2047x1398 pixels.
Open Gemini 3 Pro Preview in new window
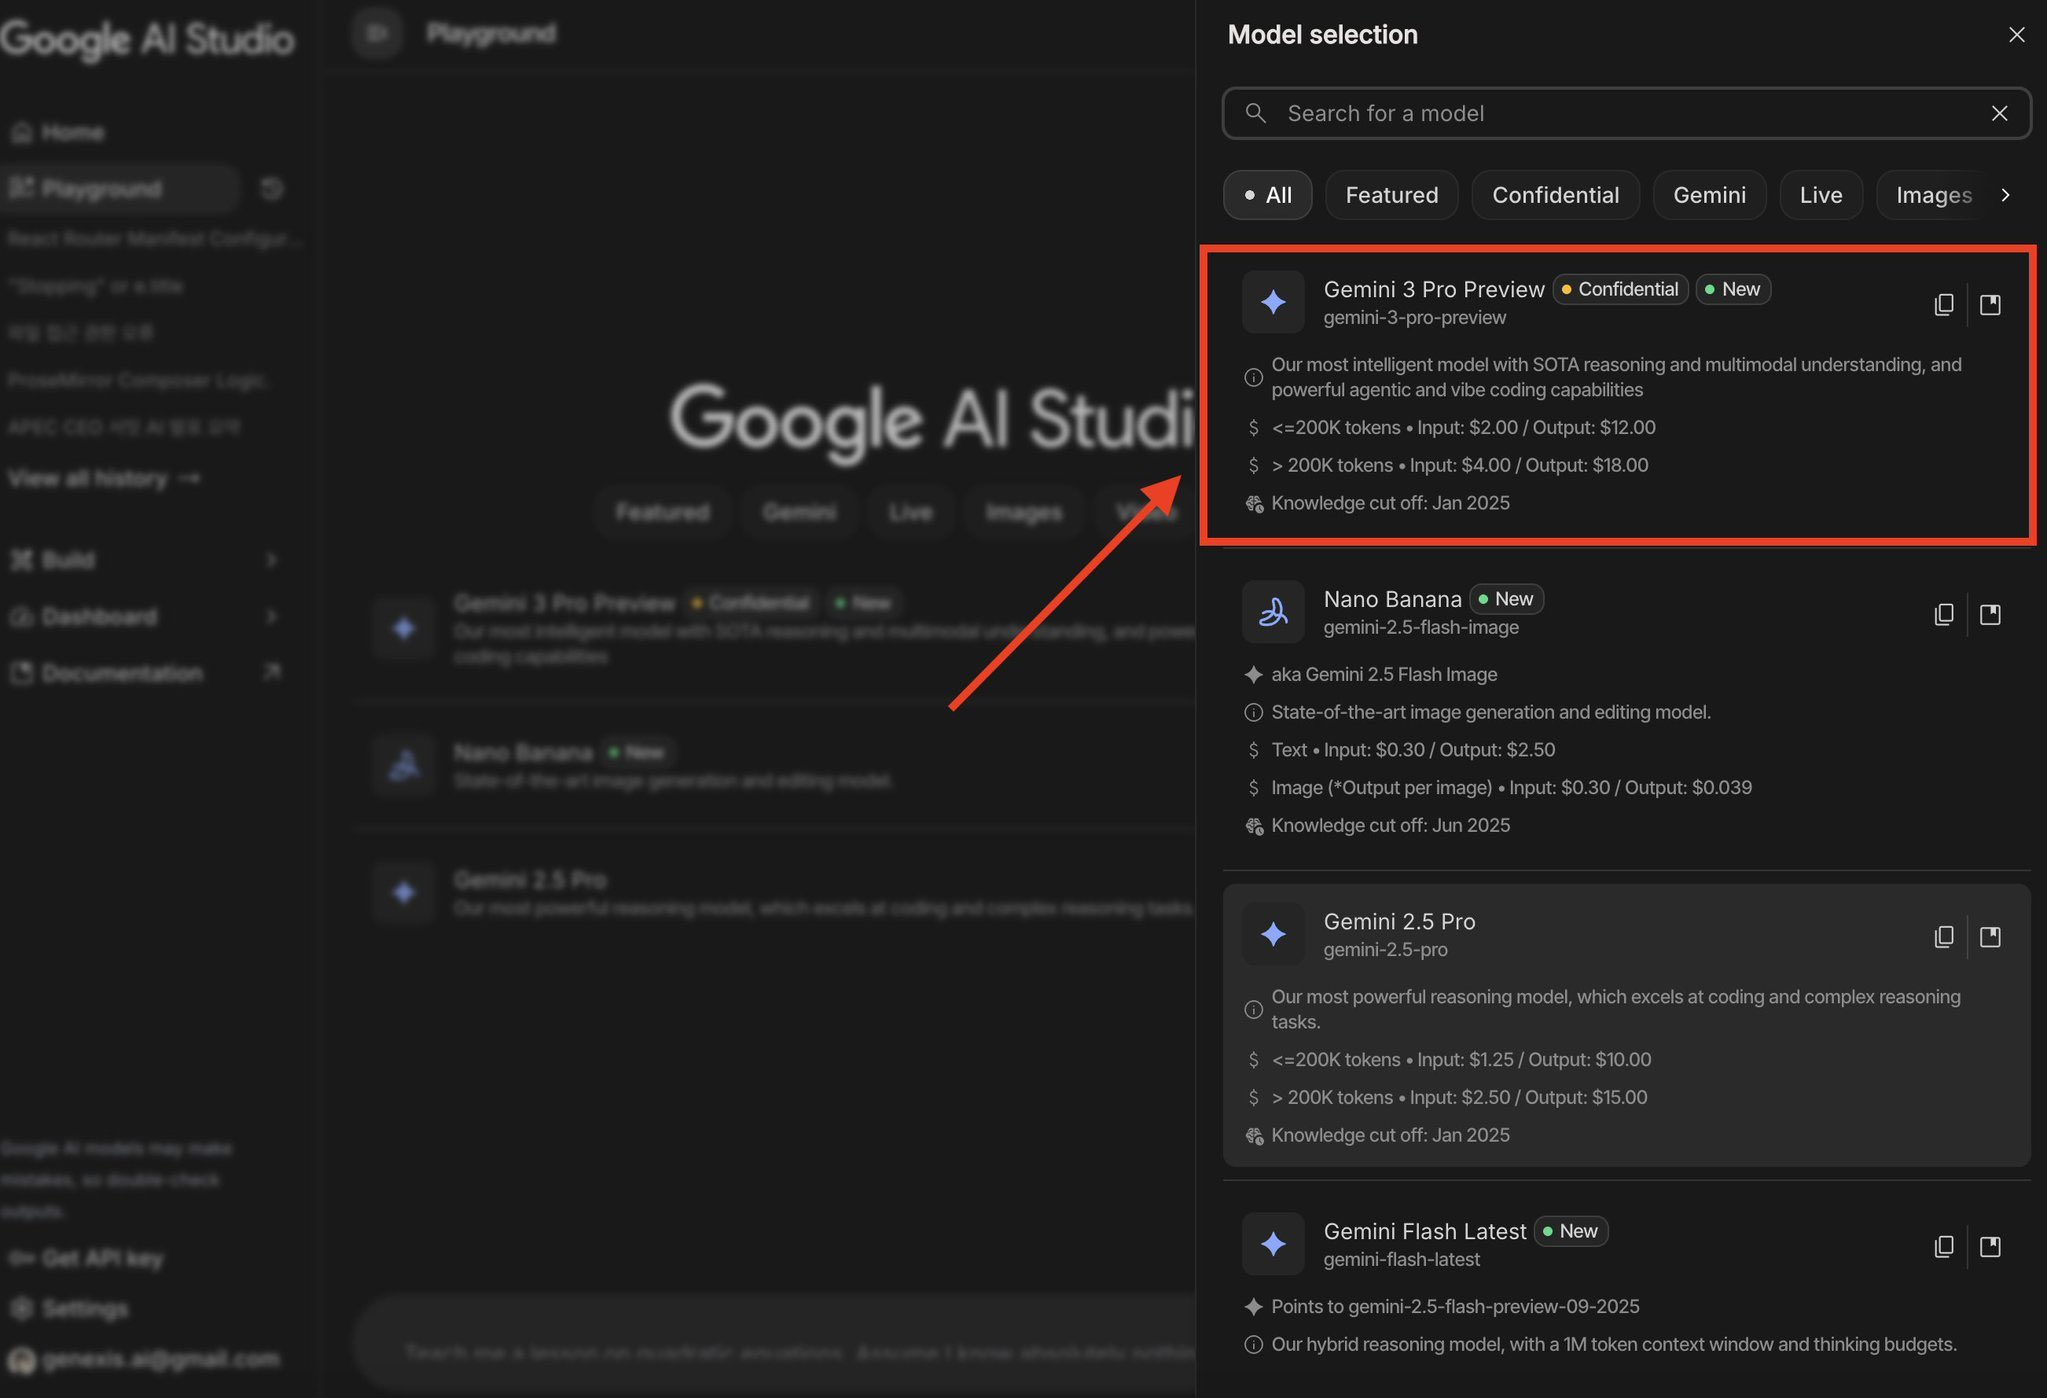click(x=1990, y=304)
